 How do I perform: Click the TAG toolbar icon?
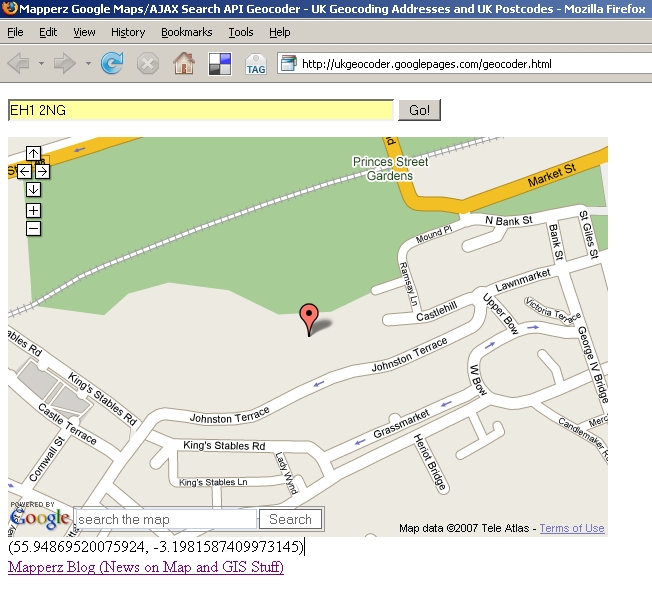[x=256, y=64]
